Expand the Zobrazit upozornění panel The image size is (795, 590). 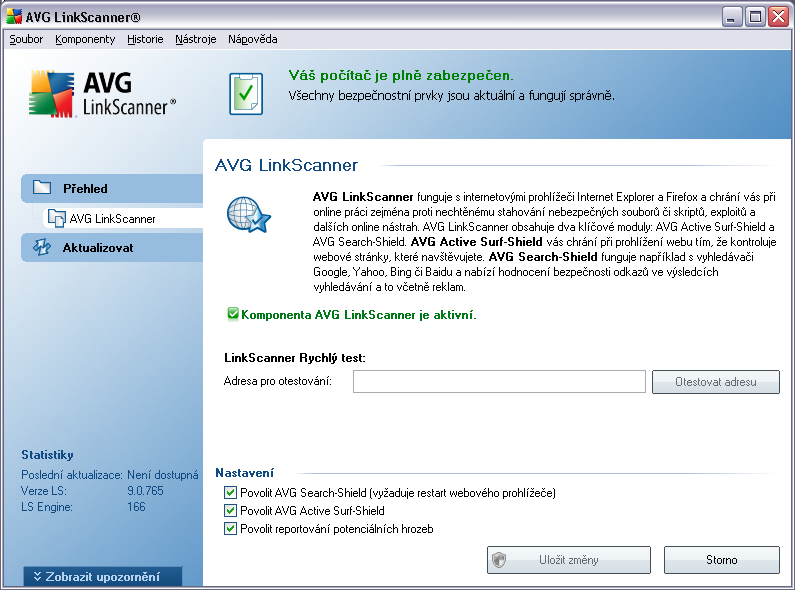click(103, 577)
